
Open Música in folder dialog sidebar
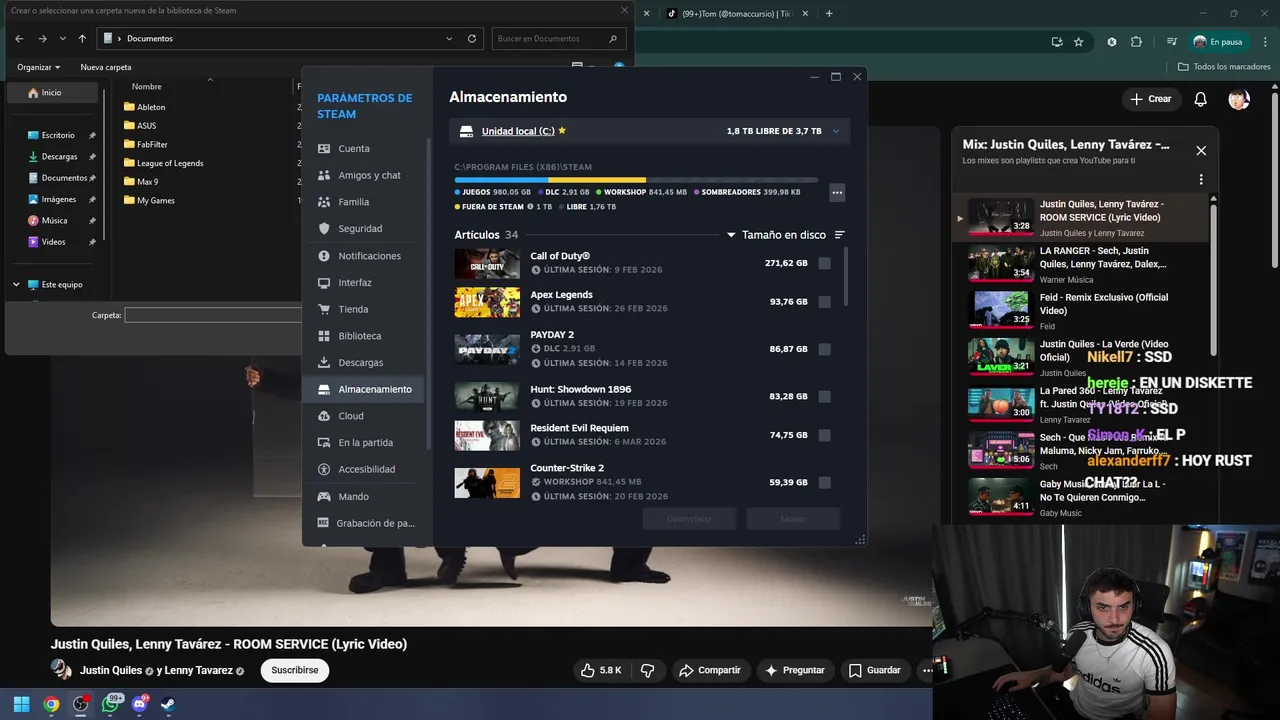click(54, 220)
